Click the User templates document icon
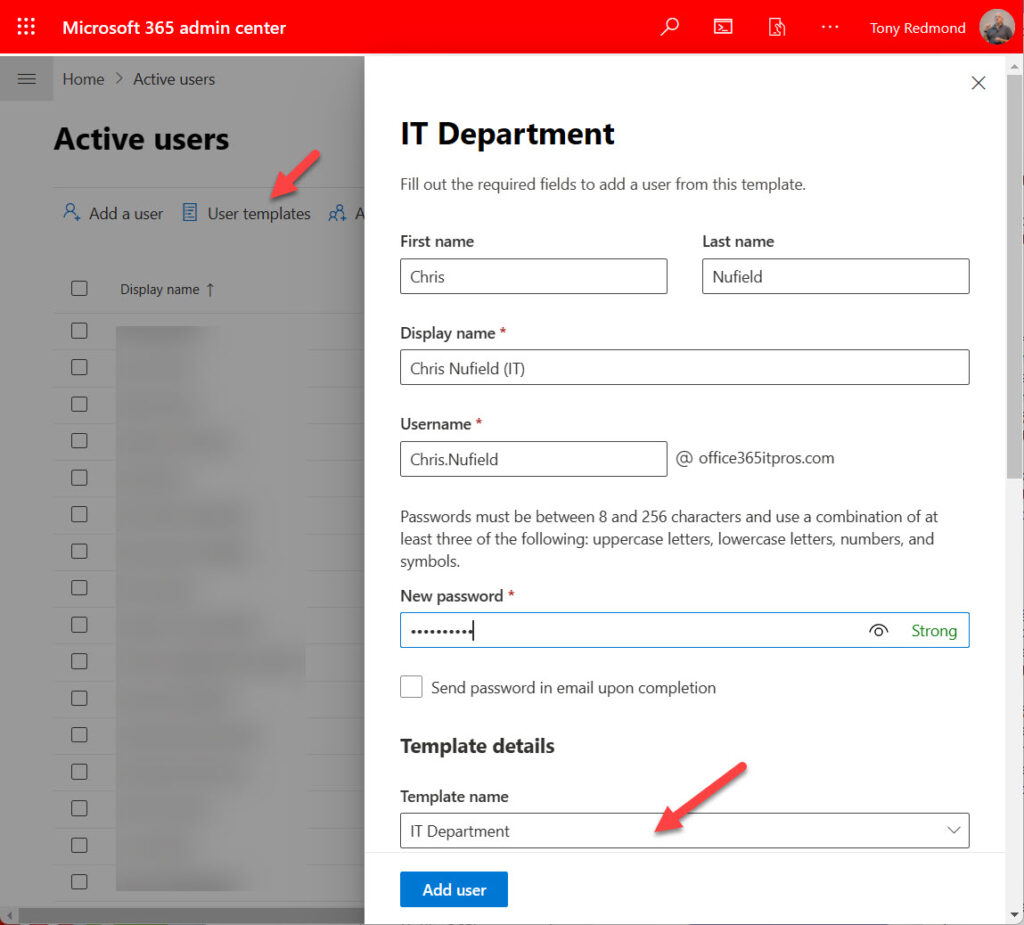The width and height of the screenshot is (1024, 925). pyautogui.click(x=189, y=212)
